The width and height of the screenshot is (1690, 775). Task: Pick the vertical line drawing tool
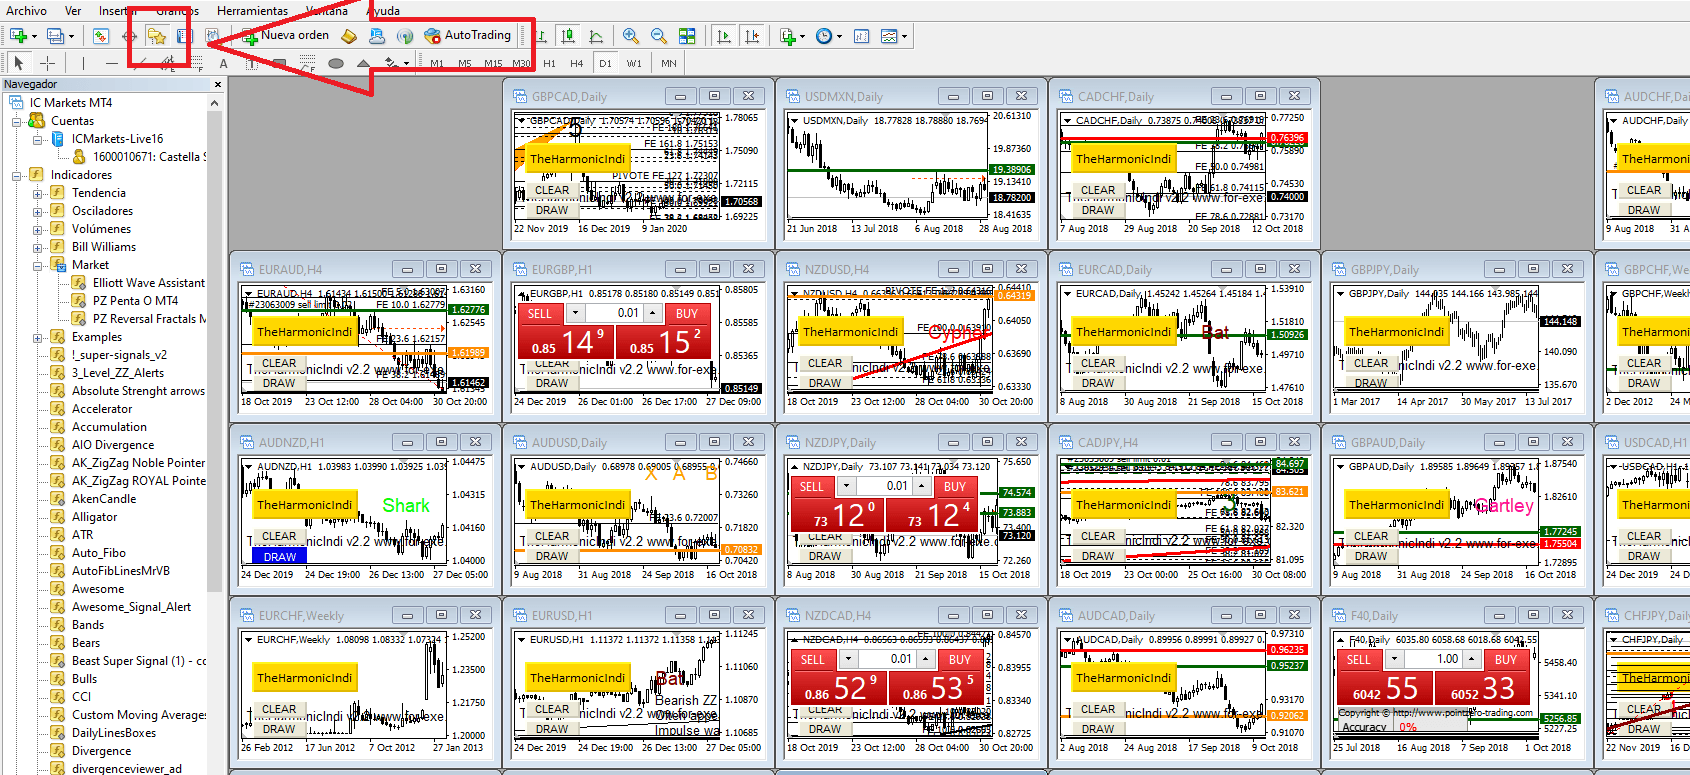click(x=83, y=63)
